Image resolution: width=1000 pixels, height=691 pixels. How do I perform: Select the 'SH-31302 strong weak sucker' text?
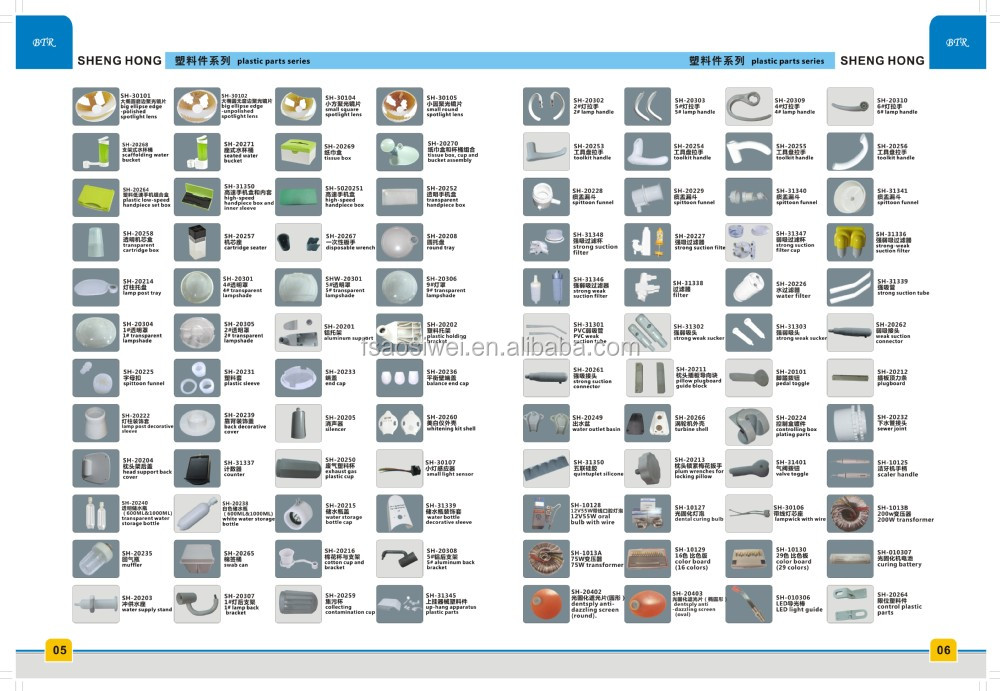(699, 332)
